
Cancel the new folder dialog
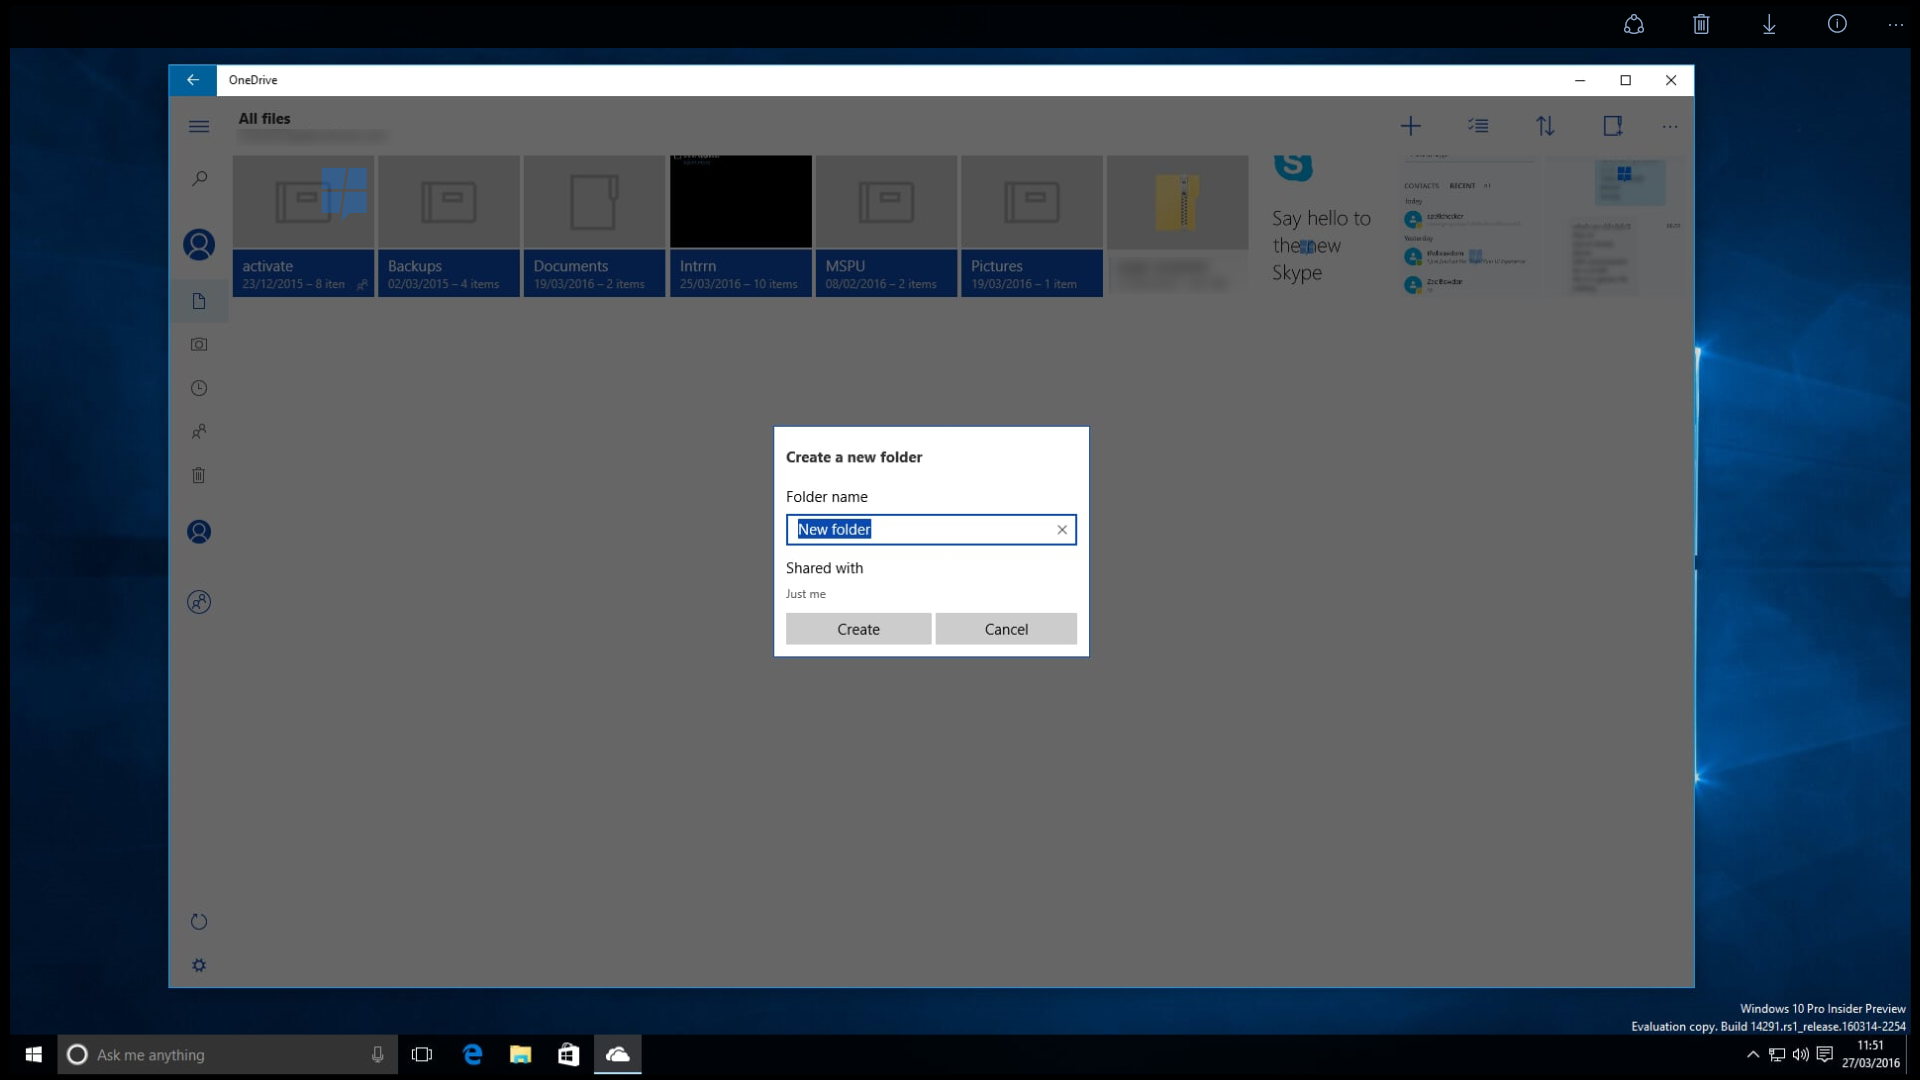pyautogui.click(x=1006, y=629)
